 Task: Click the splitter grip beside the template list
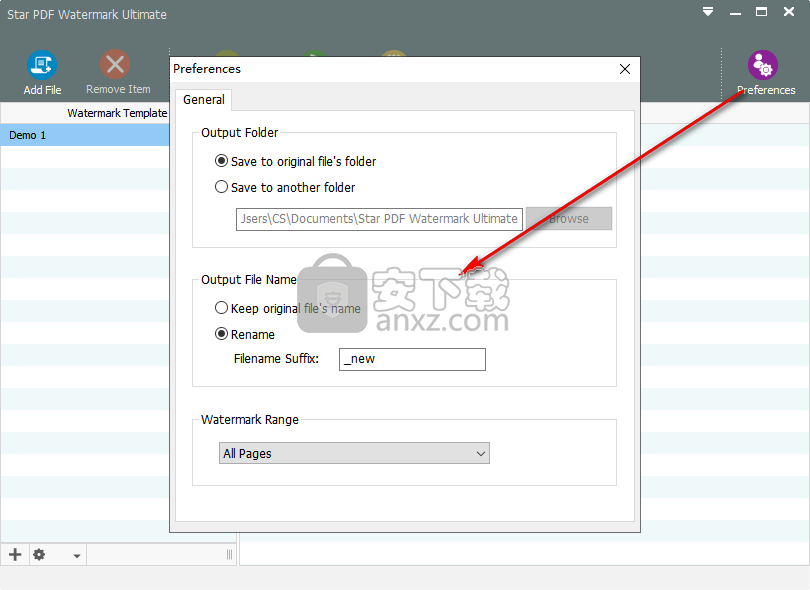pos(229,555)
